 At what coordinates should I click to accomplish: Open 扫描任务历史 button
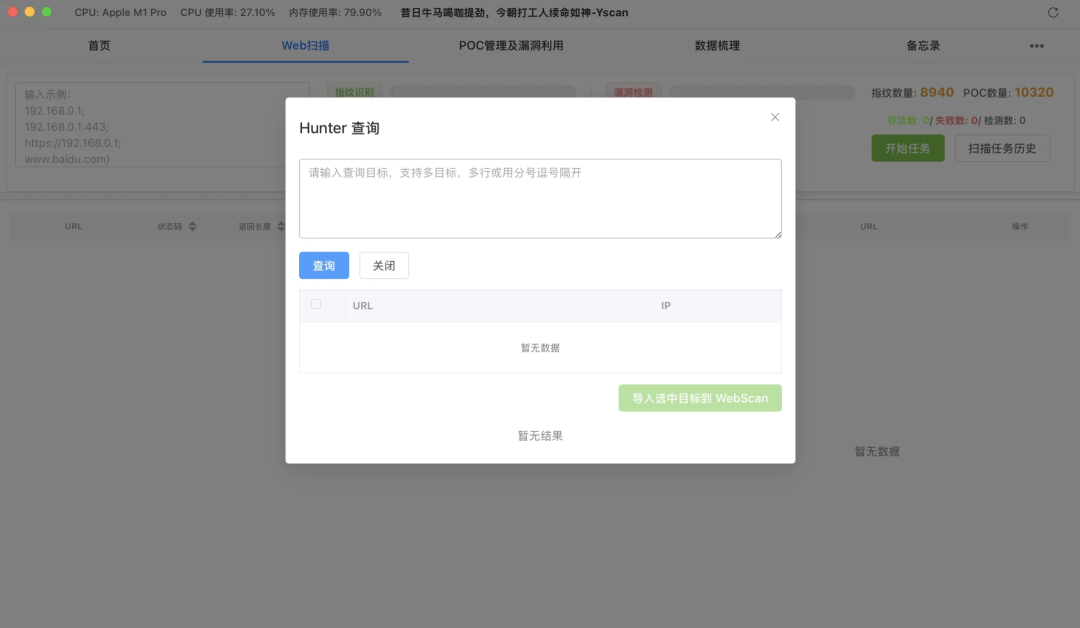(x=1002, y=148)
